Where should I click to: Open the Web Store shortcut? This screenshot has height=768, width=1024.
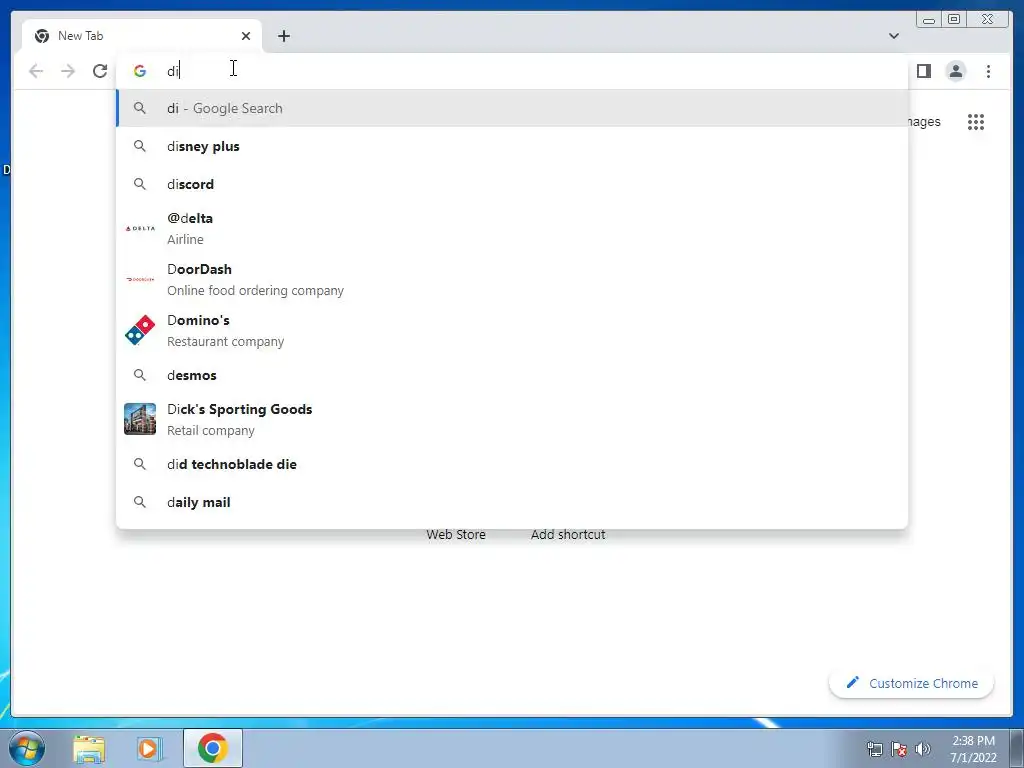pos(456,534)
